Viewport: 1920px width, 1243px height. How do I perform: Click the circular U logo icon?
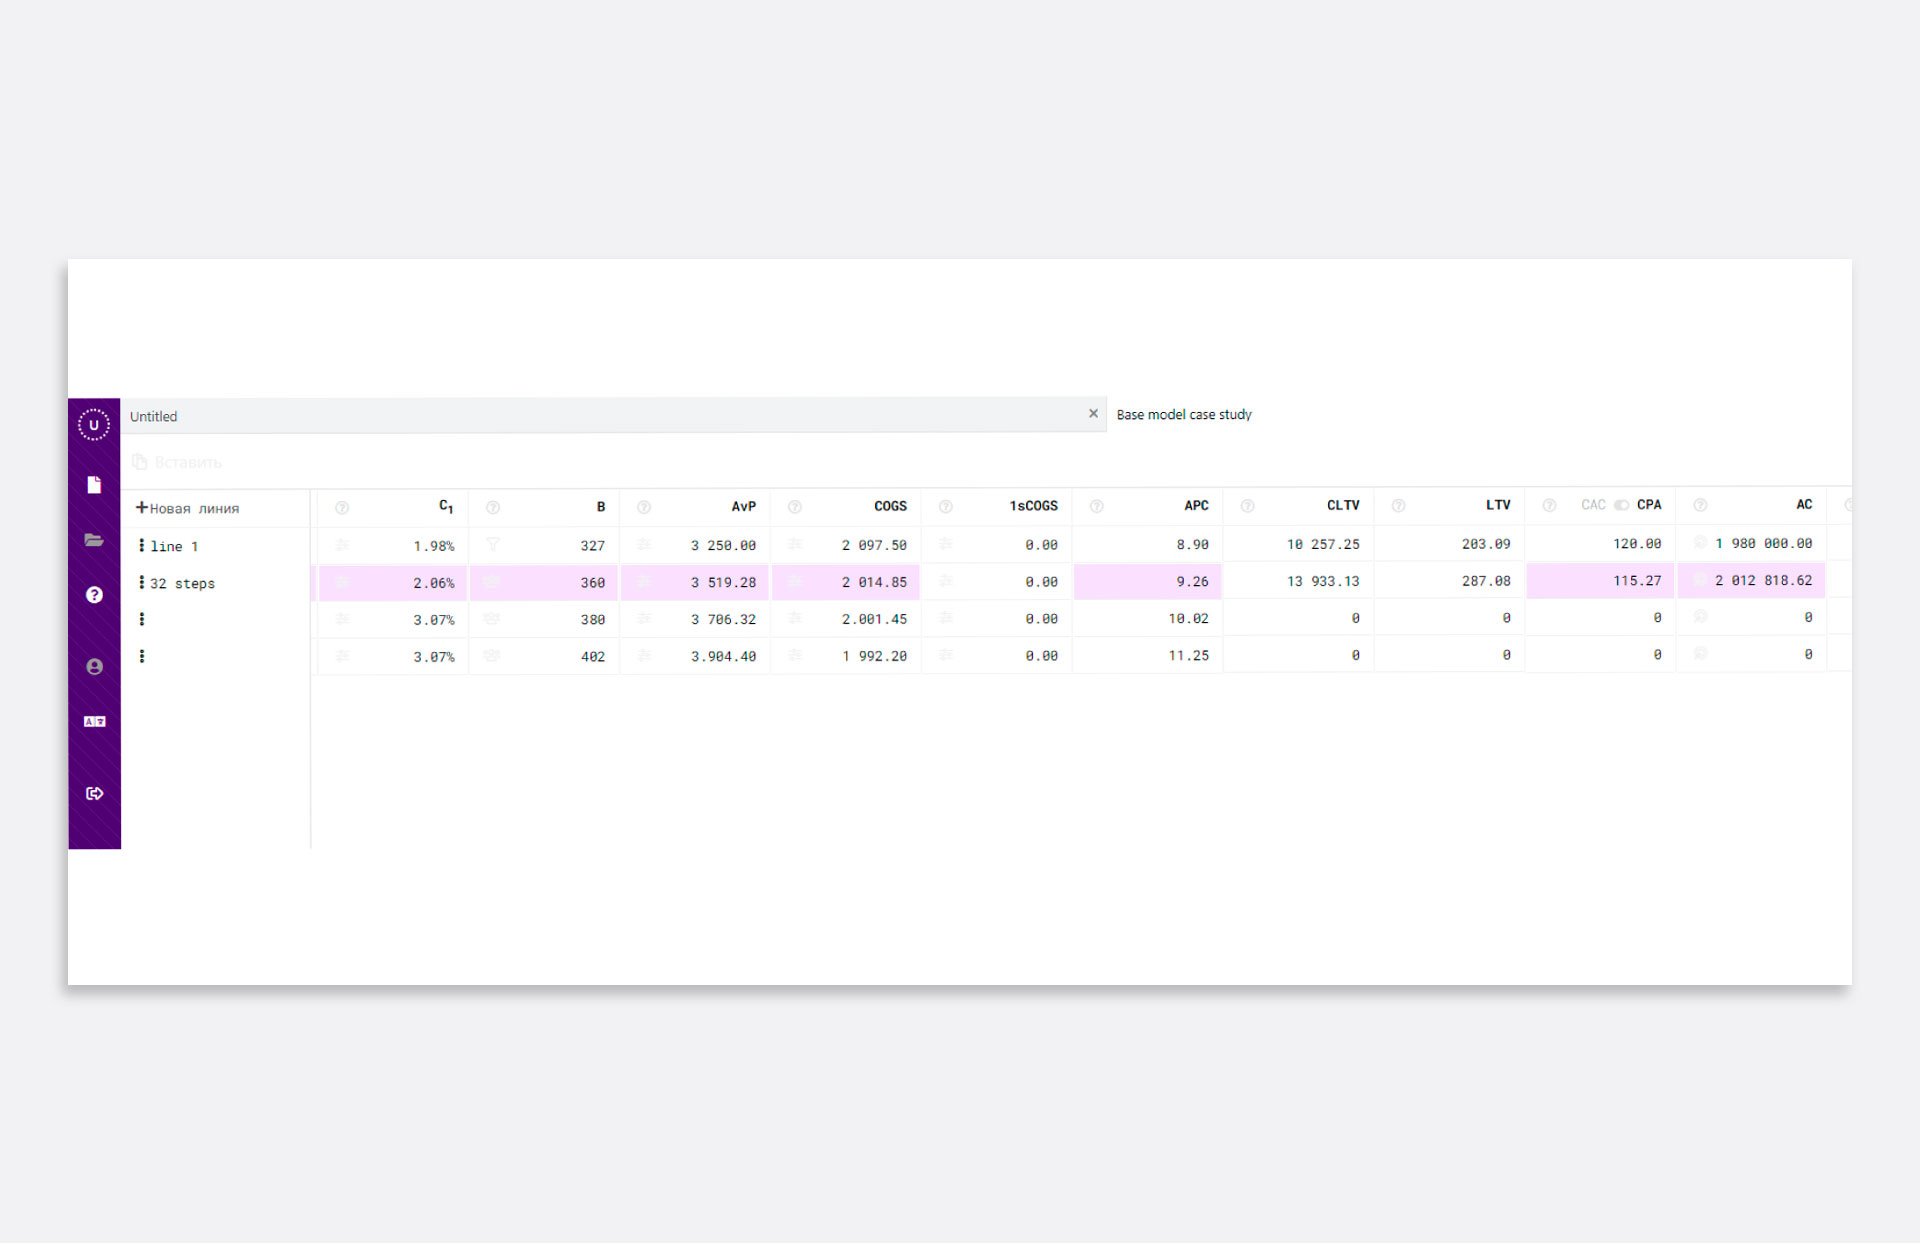(x=94, y=425)
